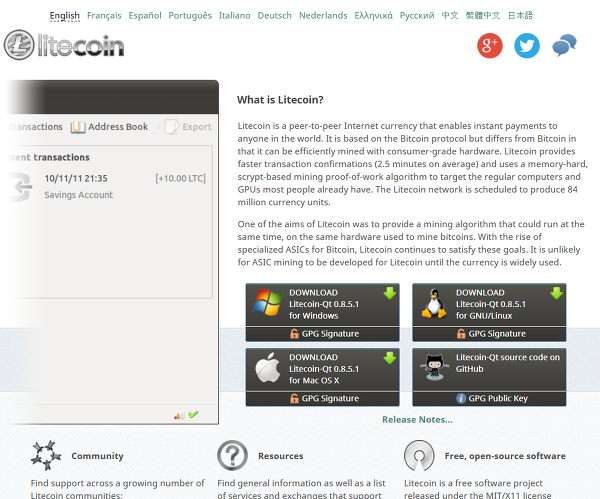Open Litecoin-Qt source code on GitHub
This screenshot has width=600, height=499.
[489, 369]
